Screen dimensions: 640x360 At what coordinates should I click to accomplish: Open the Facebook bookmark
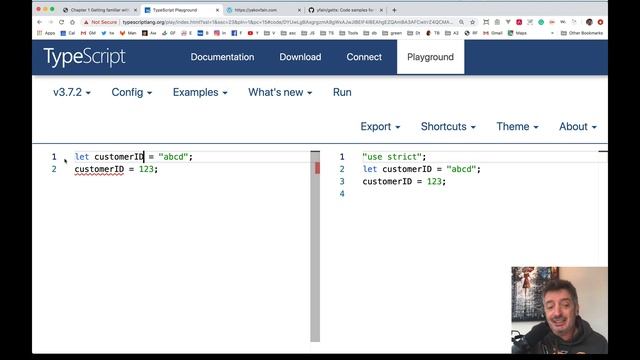237,33
